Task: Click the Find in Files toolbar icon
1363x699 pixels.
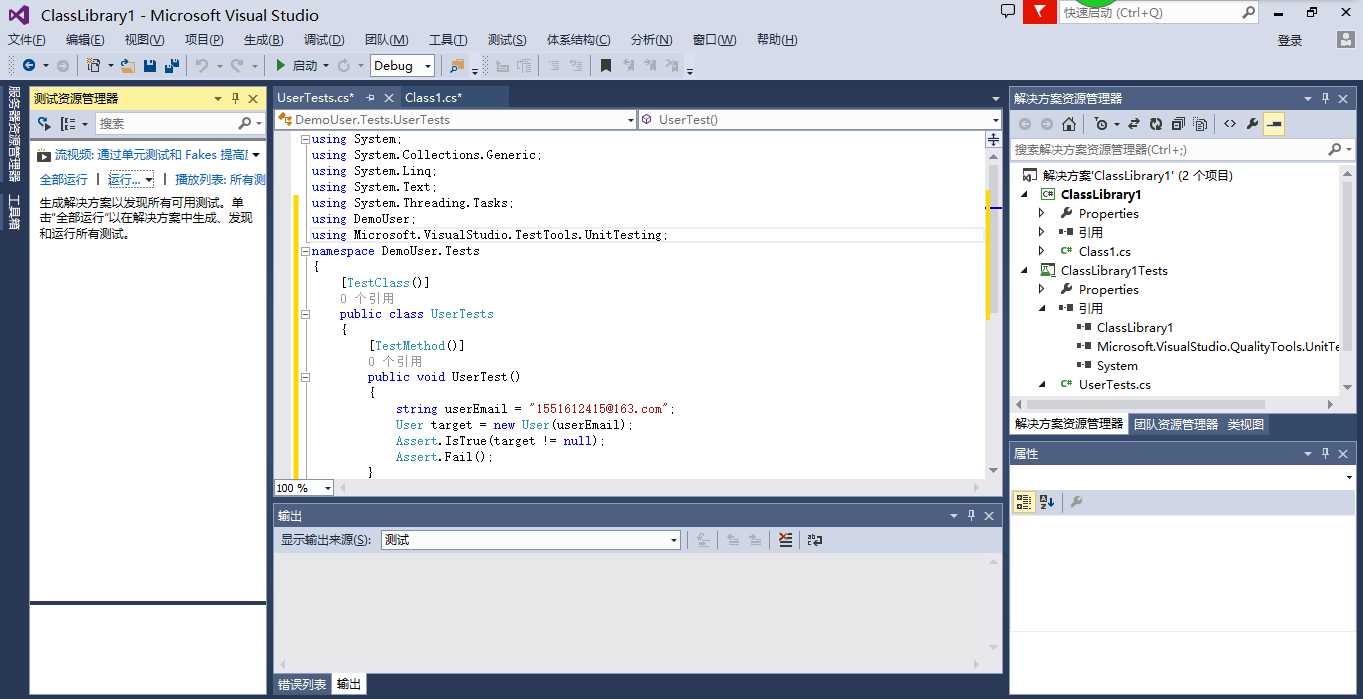Action: [457, 65]
